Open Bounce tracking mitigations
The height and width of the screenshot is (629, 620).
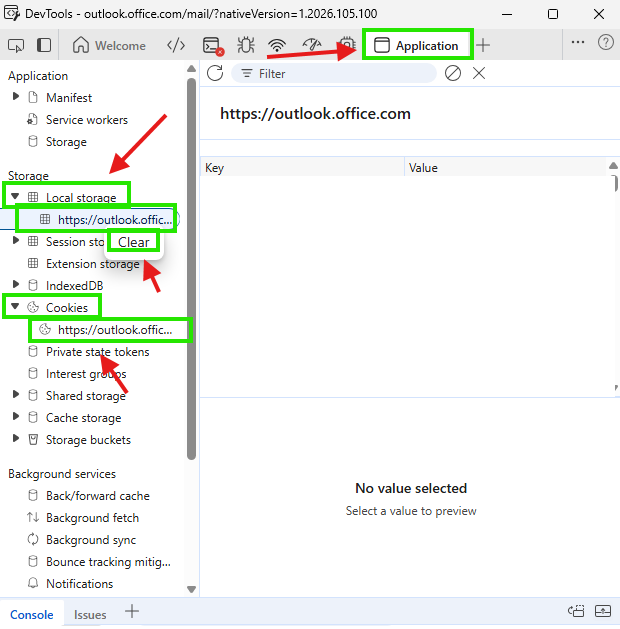[108, 562]
